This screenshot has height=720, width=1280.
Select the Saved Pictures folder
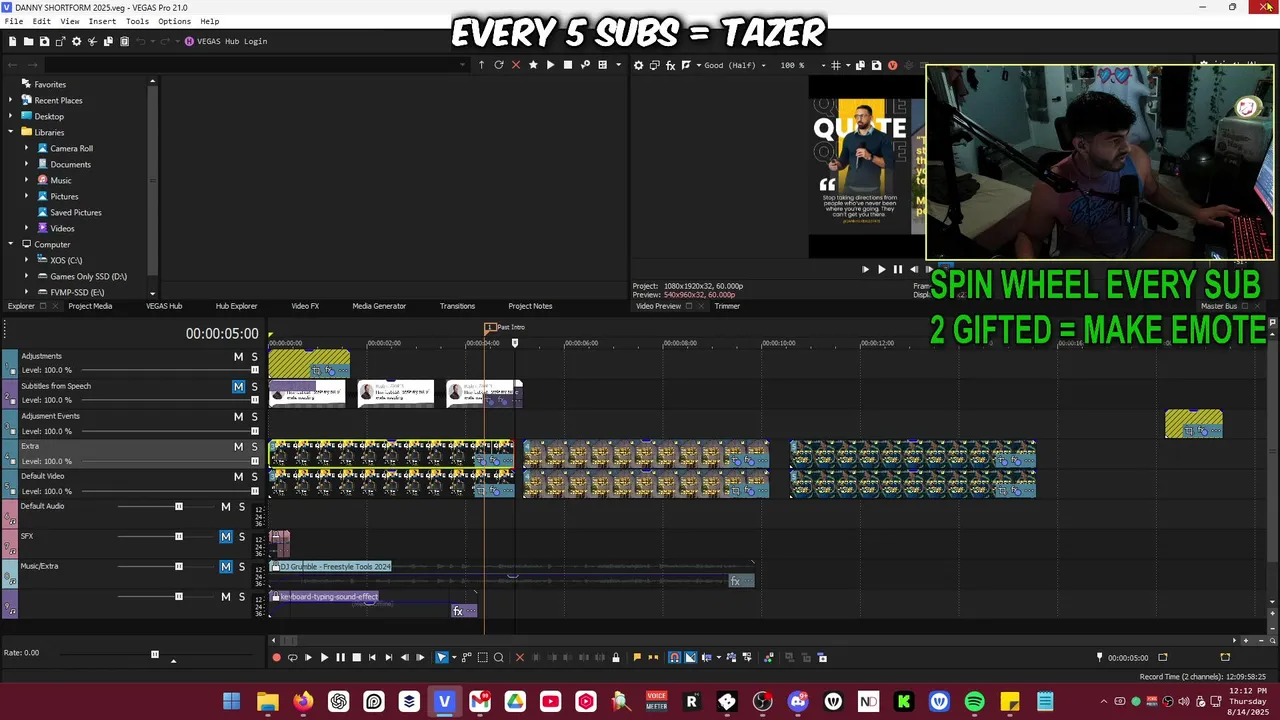[76, 212]
